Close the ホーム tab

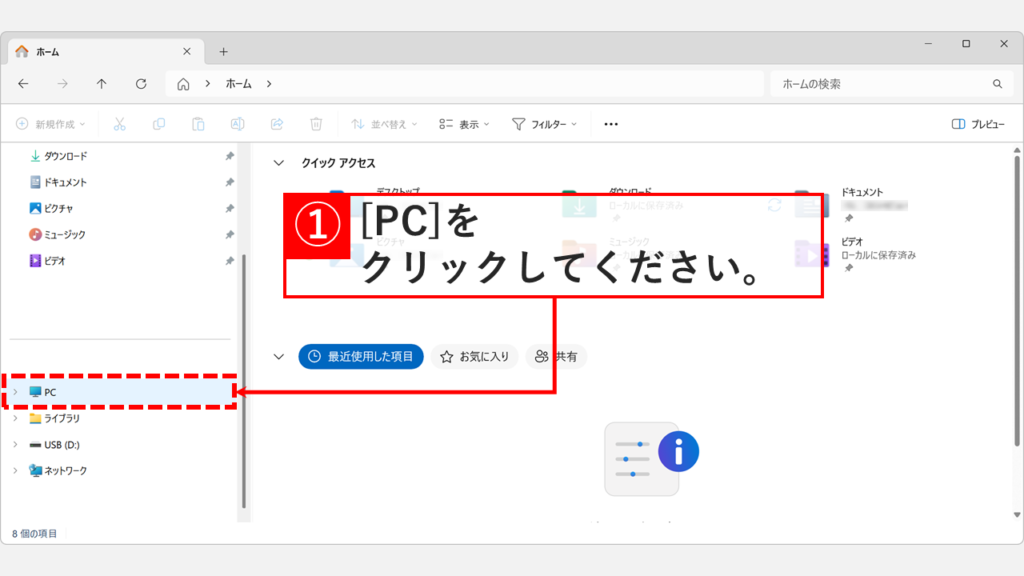coord(187,52)
